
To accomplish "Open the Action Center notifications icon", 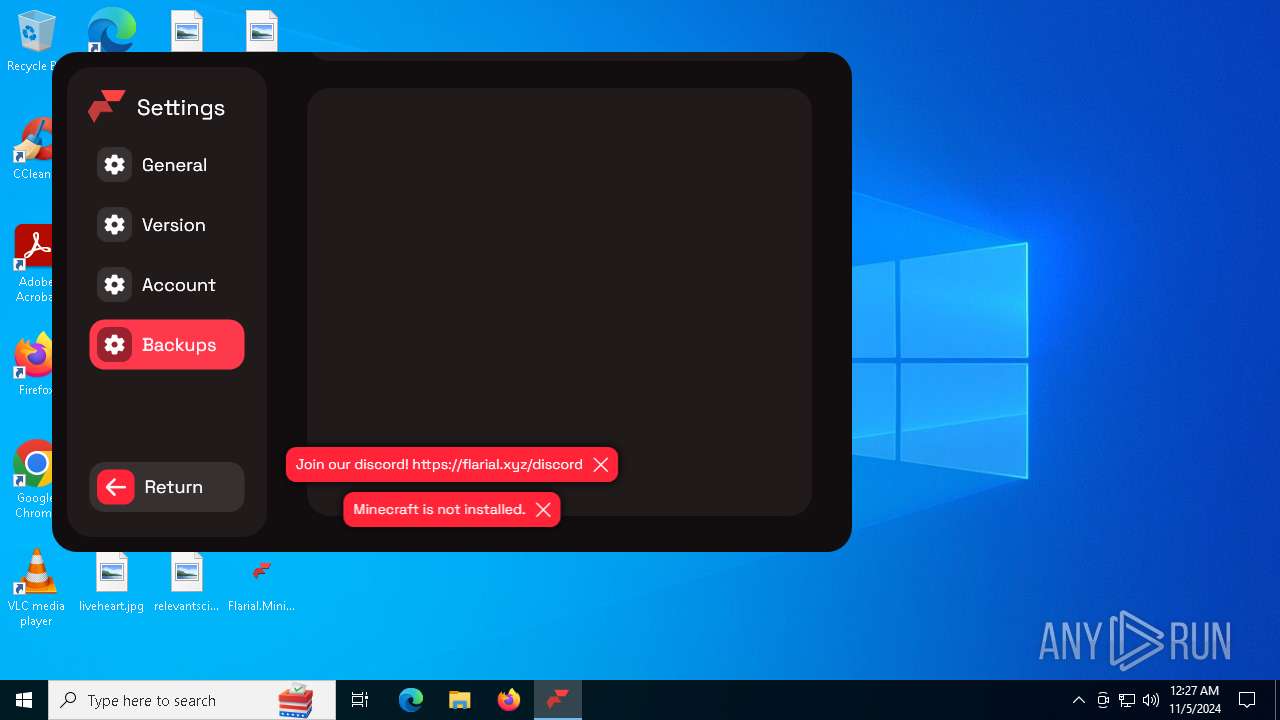I will point(1247,700).
